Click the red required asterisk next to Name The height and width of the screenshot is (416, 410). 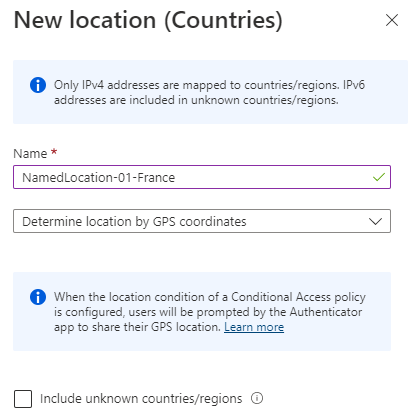(x=54, y=152)
